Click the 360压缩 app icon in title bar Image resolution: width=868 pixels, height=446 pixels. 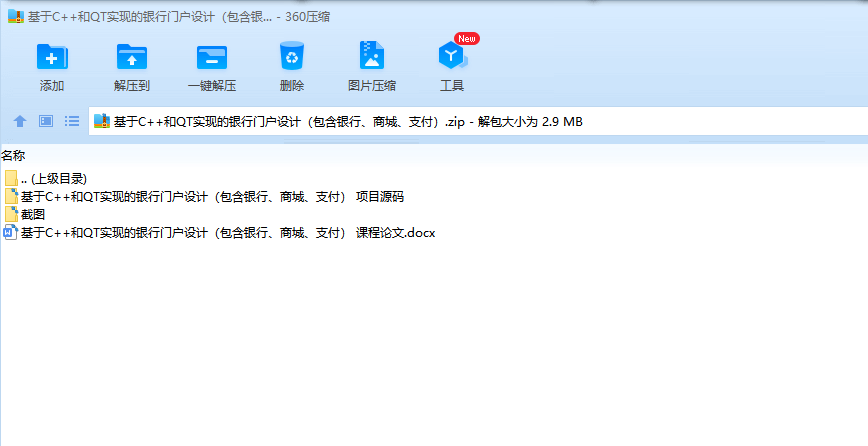click(16, 16)
